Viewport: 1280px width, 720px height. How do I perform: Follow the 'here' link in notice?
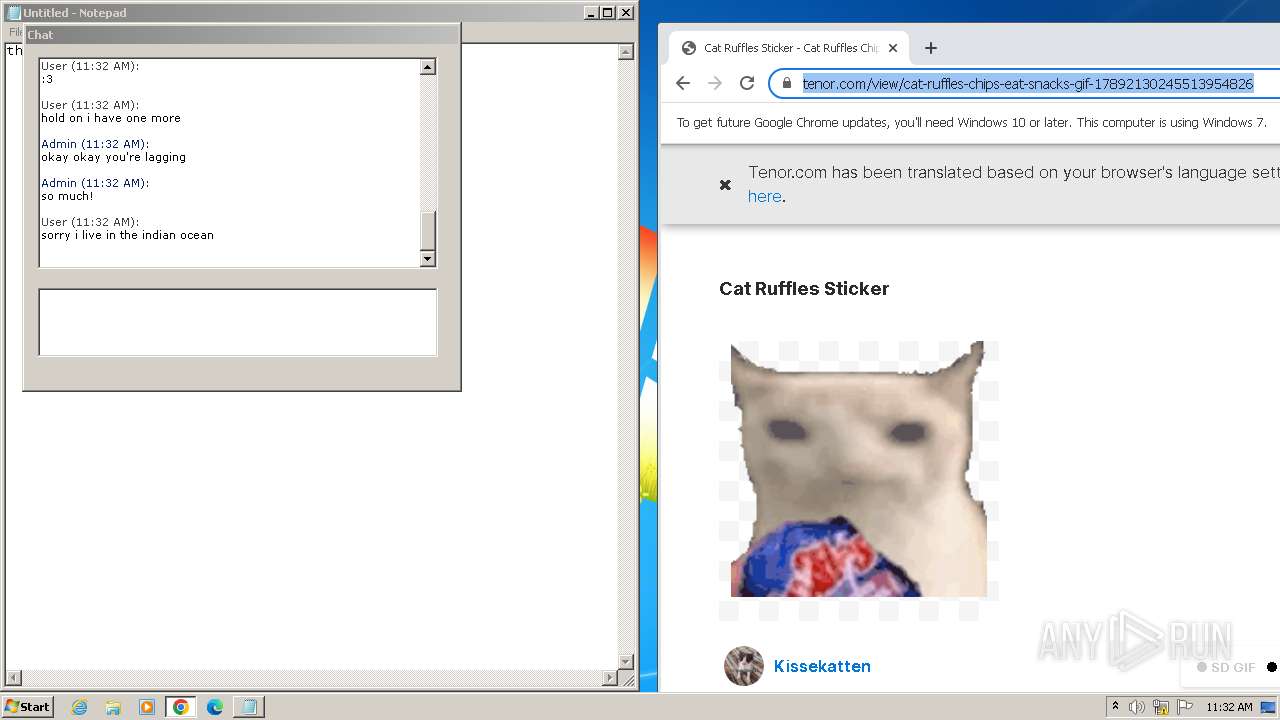pos(765,197)
